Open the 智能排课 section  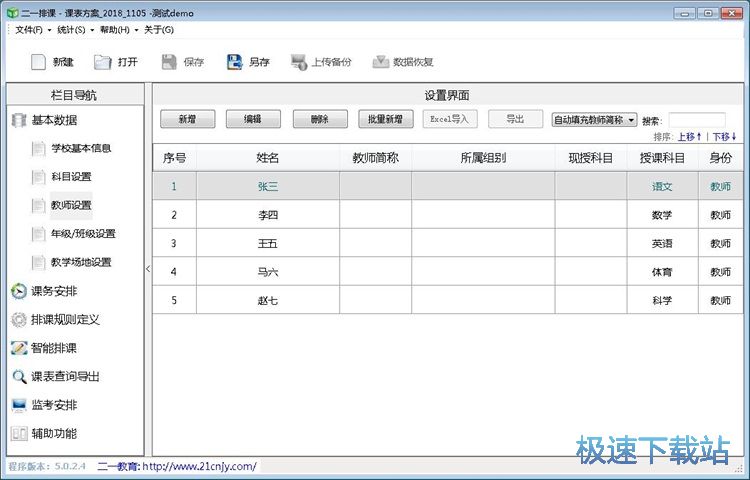54,348
